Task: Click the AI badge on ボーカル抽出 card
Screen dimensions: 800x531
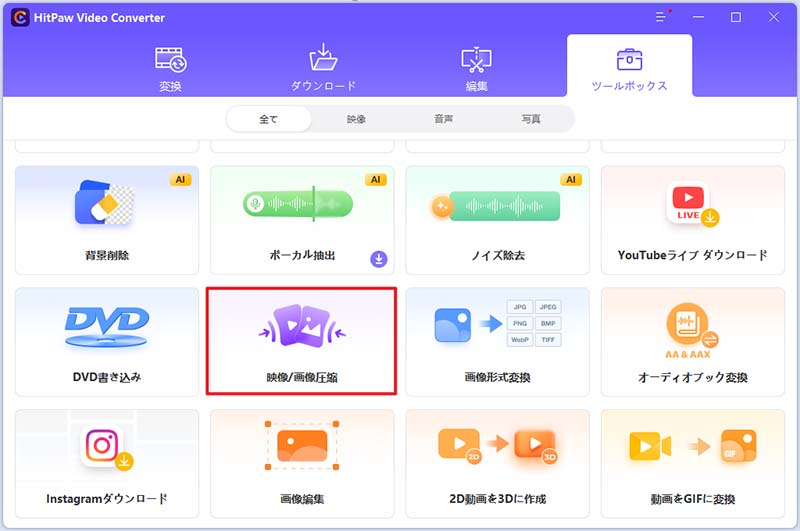Action: click(376, 180)
